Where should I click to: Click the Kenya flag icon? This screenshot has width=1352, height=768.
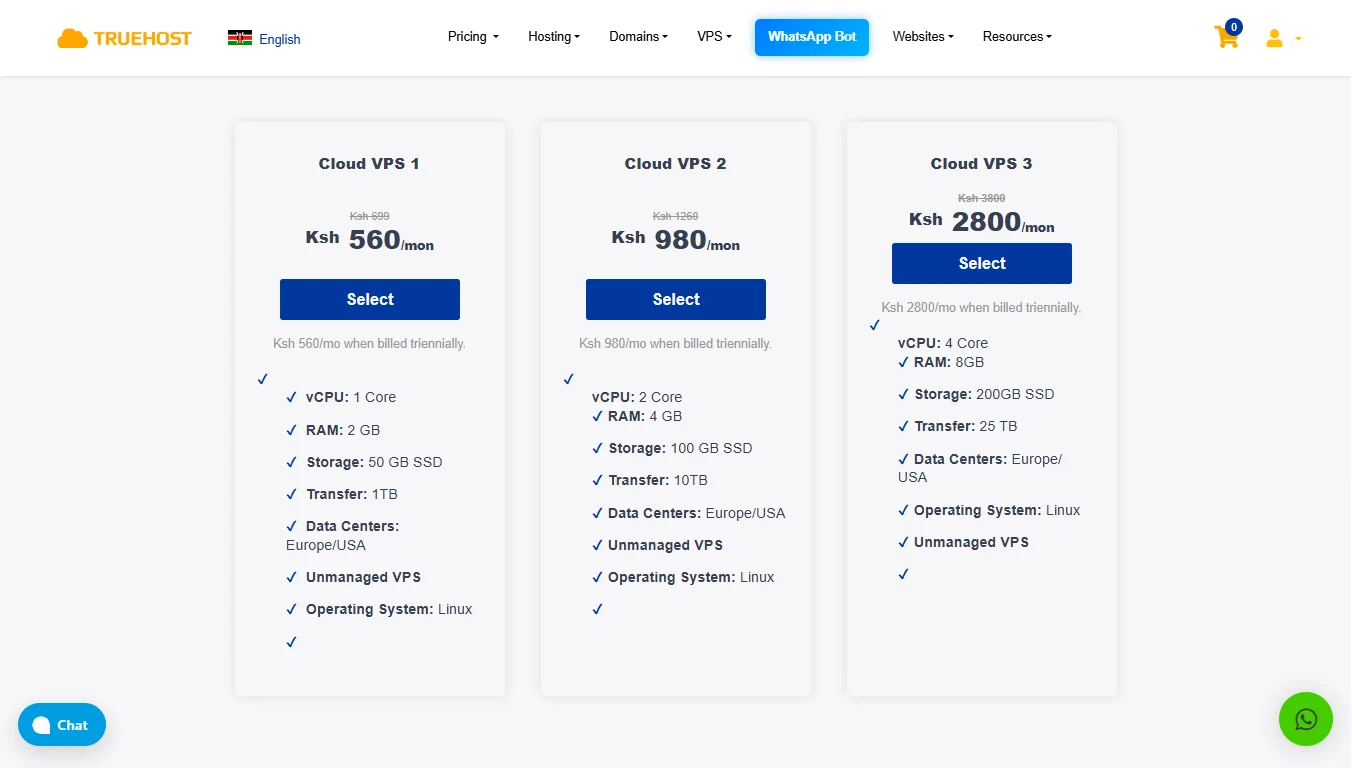[x=240, y=38]
